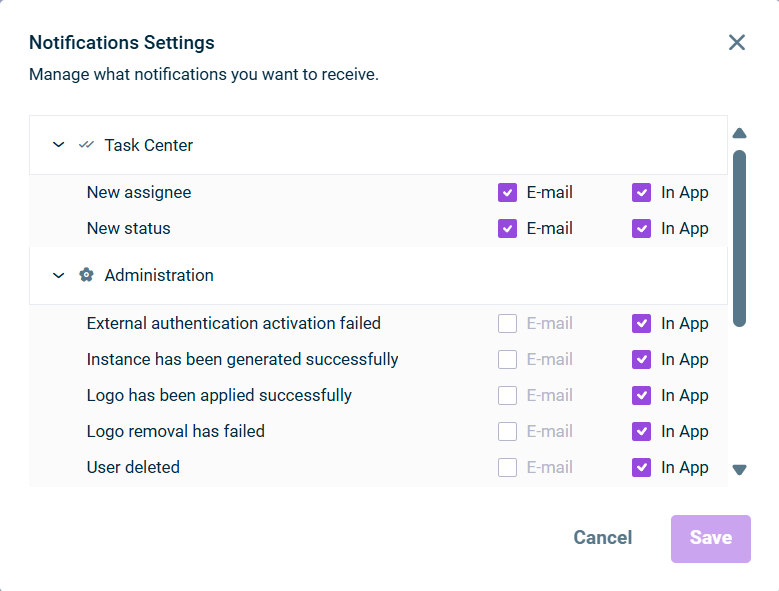Image resolution: width=779 pixels, height=591 pixels.
Task: Close the Notifications Settings dialog
Action: tap(737, 42)
